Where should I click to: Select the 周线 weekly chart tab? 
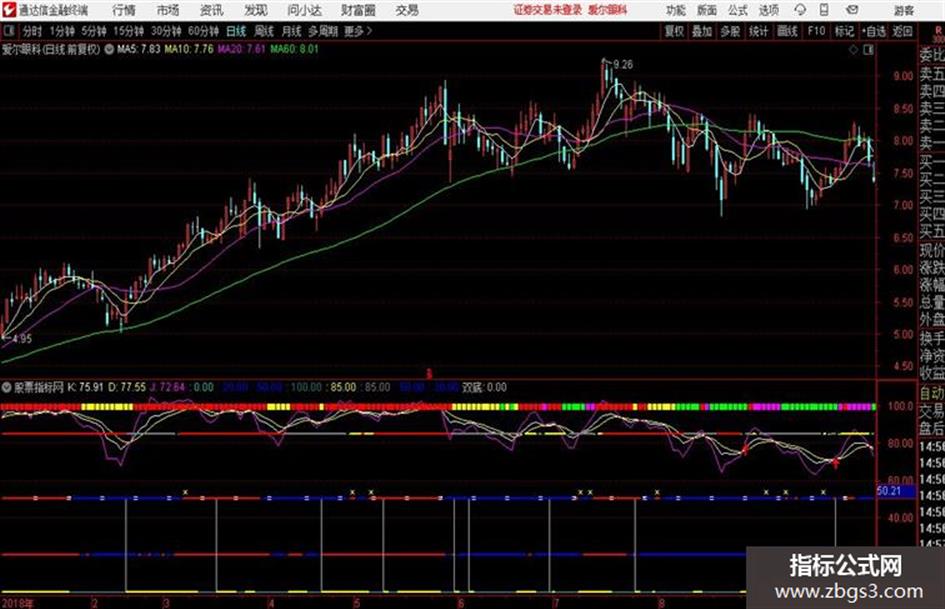pos(264,31)
